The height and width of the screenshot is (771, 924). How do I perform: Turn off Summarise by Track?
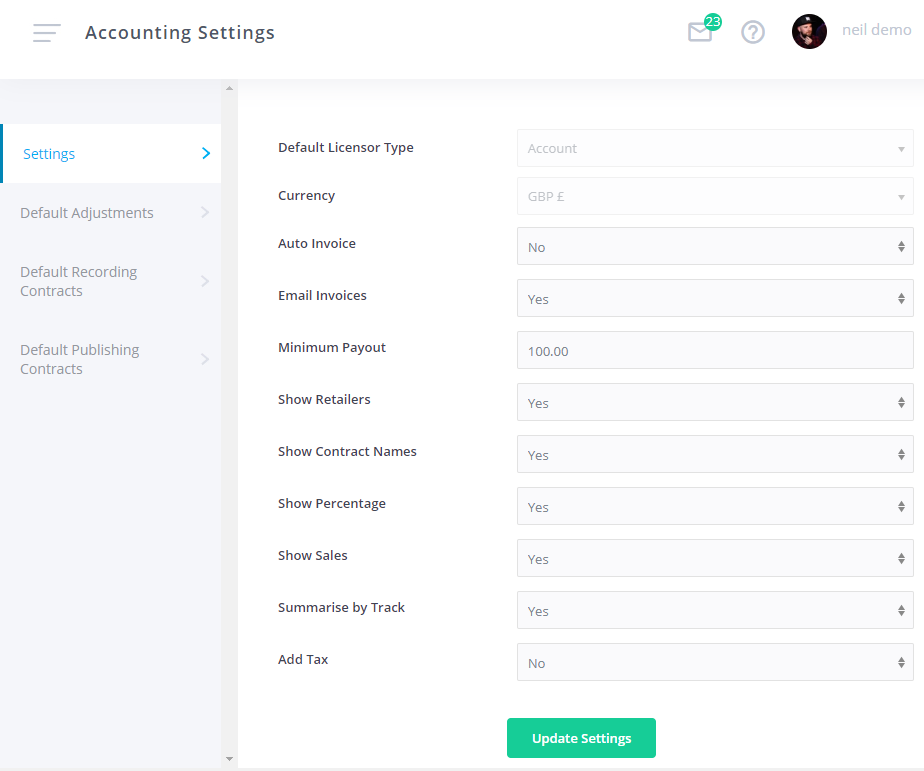pyautogui.click(x=714, y=610)
